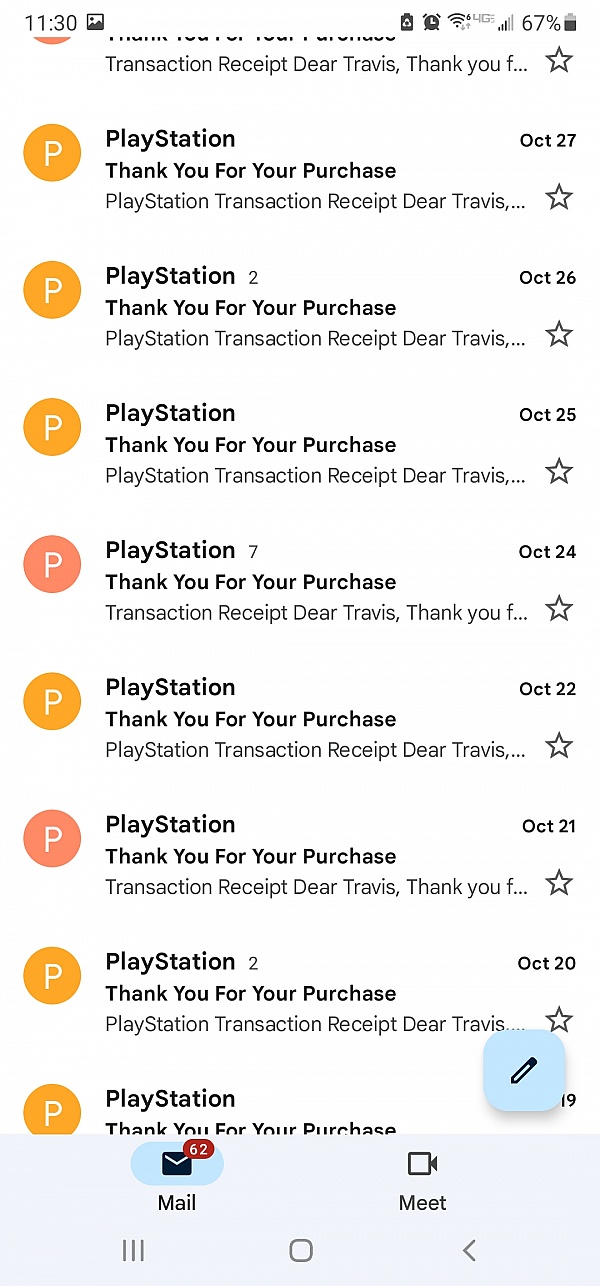Tap the recent apps icon in the navigation bar
The image size is (600, 1286).
tap(133, 1249)
